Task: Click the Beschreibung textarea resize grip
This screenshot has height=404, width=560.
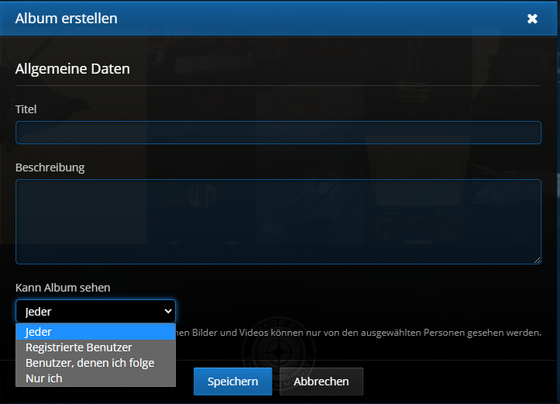Action: click(538, 260)
